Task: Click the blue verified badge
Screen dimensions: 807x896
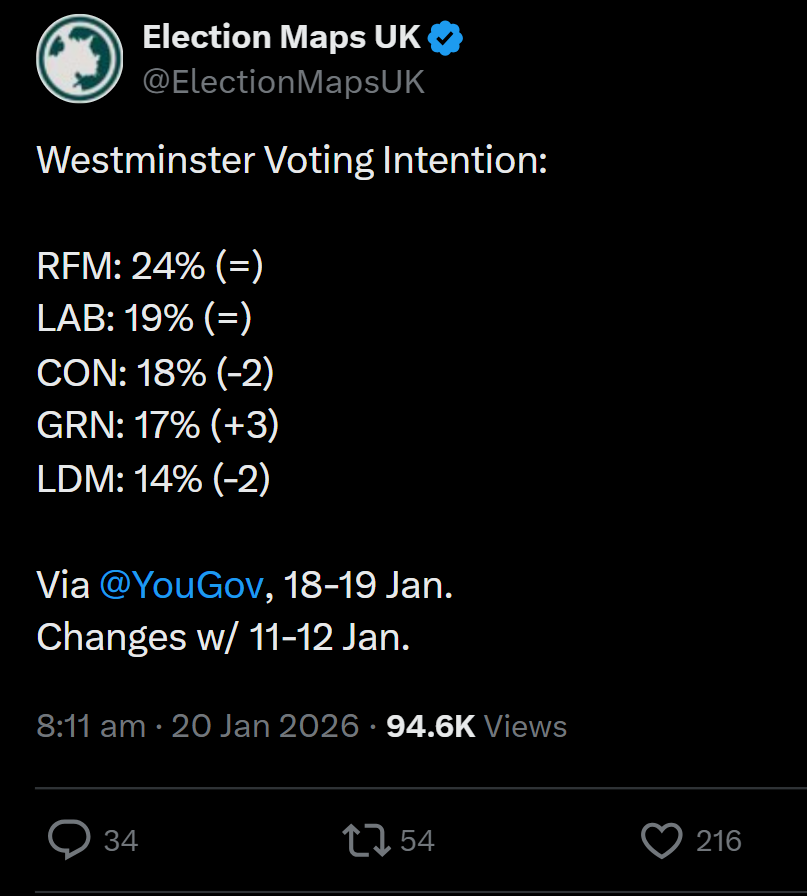Action: (x=446, y=39)
